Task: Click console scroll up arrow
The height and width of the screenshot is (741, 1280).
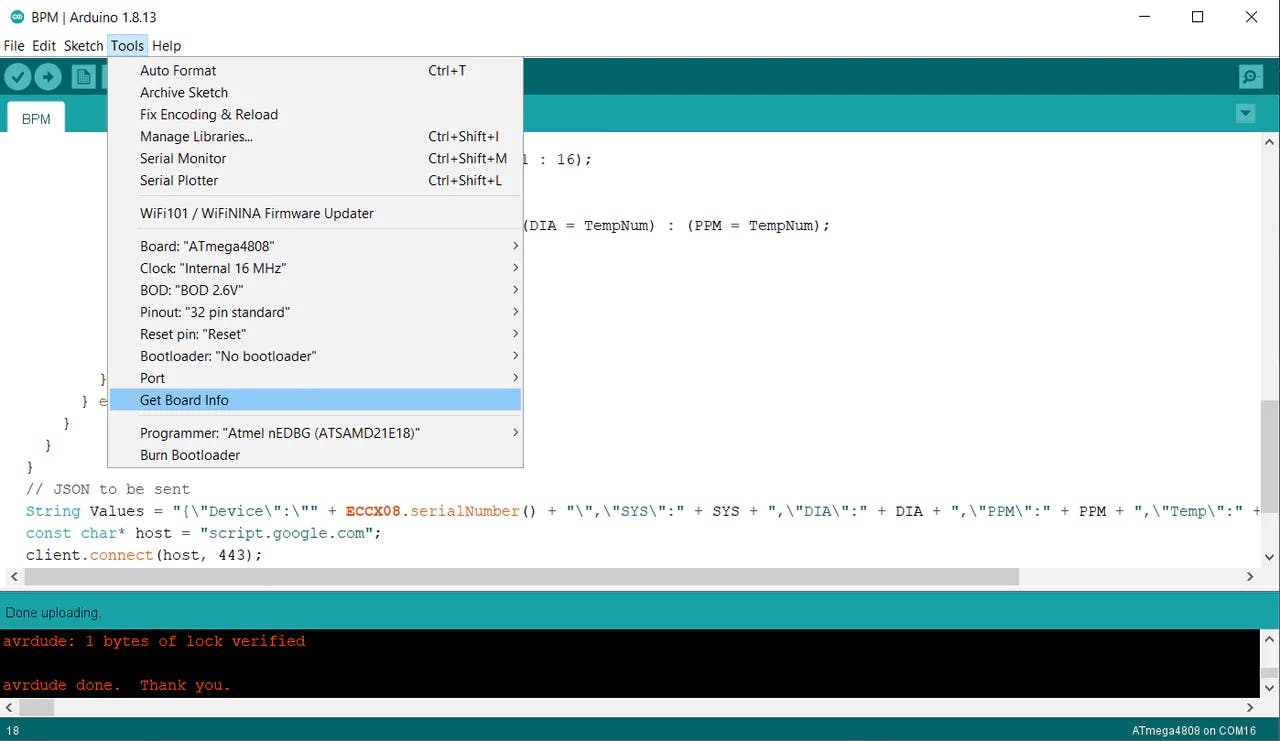Action: [1269, 639]
